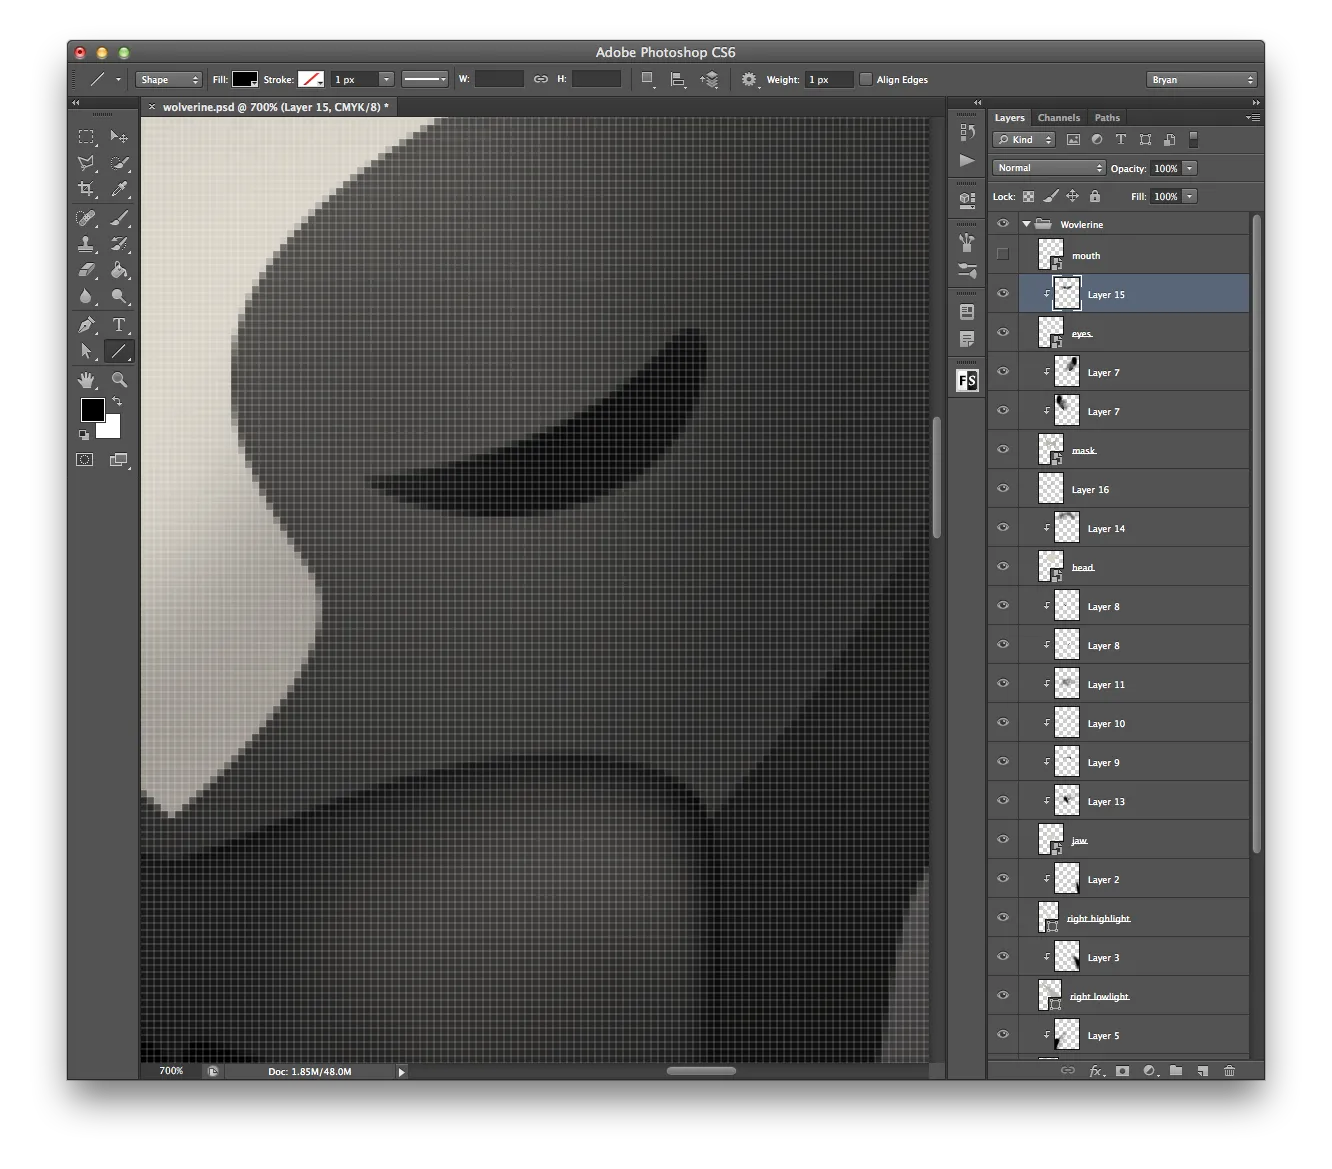Click the Layers tab
The width and height of the screenshot is (1332, 1169).
point(1009,118)
